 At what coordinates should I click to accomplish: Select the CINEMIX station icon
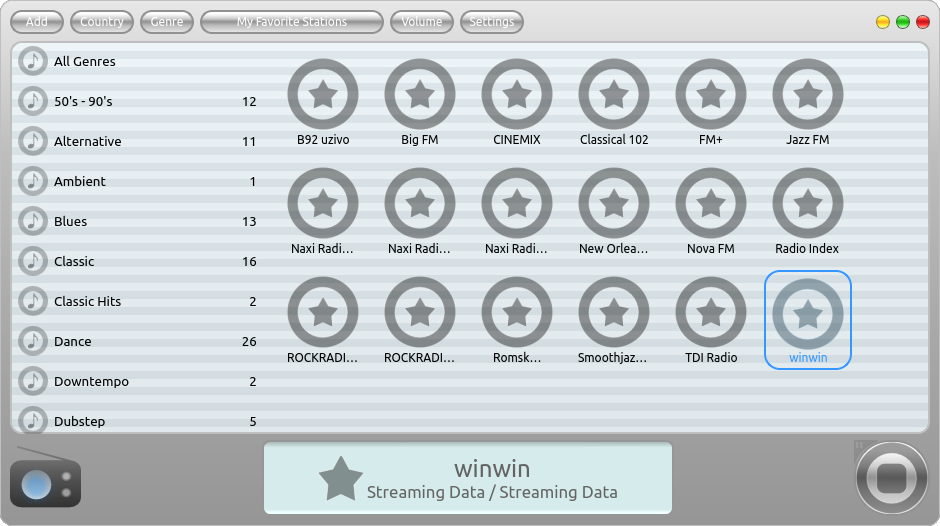point(517,94)
